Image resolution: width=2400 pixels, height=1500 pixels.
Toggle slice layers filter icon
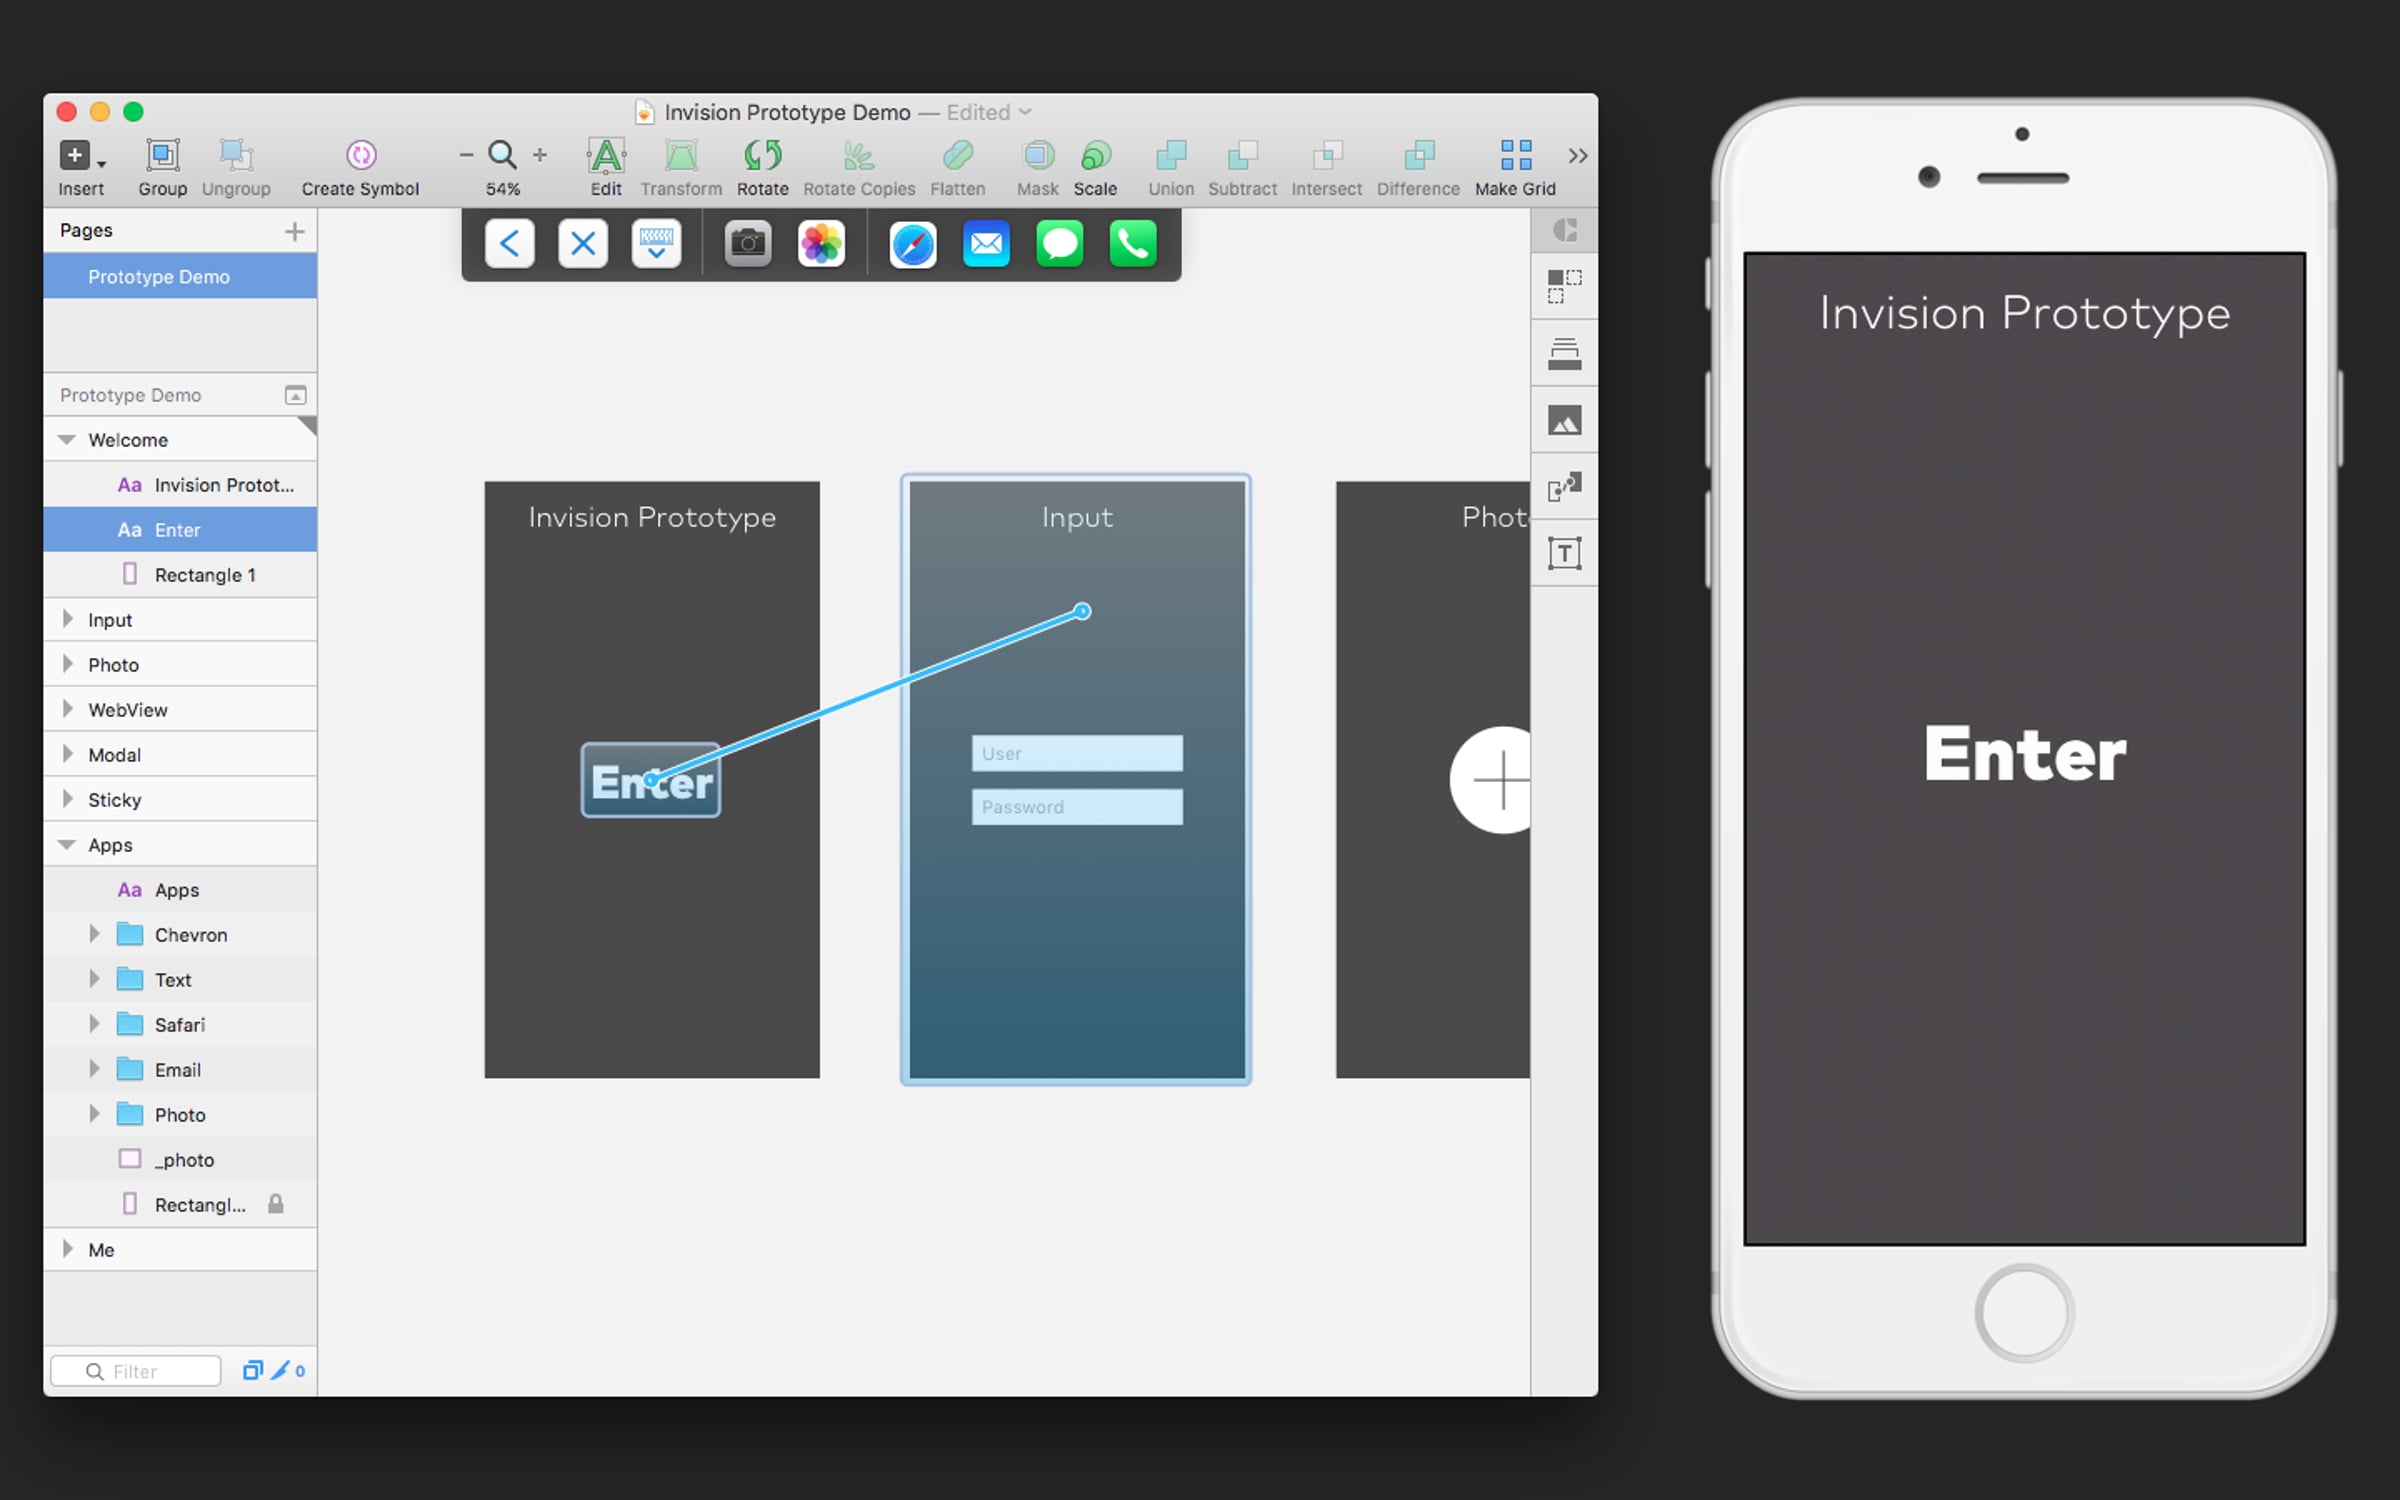(281, 1370)
